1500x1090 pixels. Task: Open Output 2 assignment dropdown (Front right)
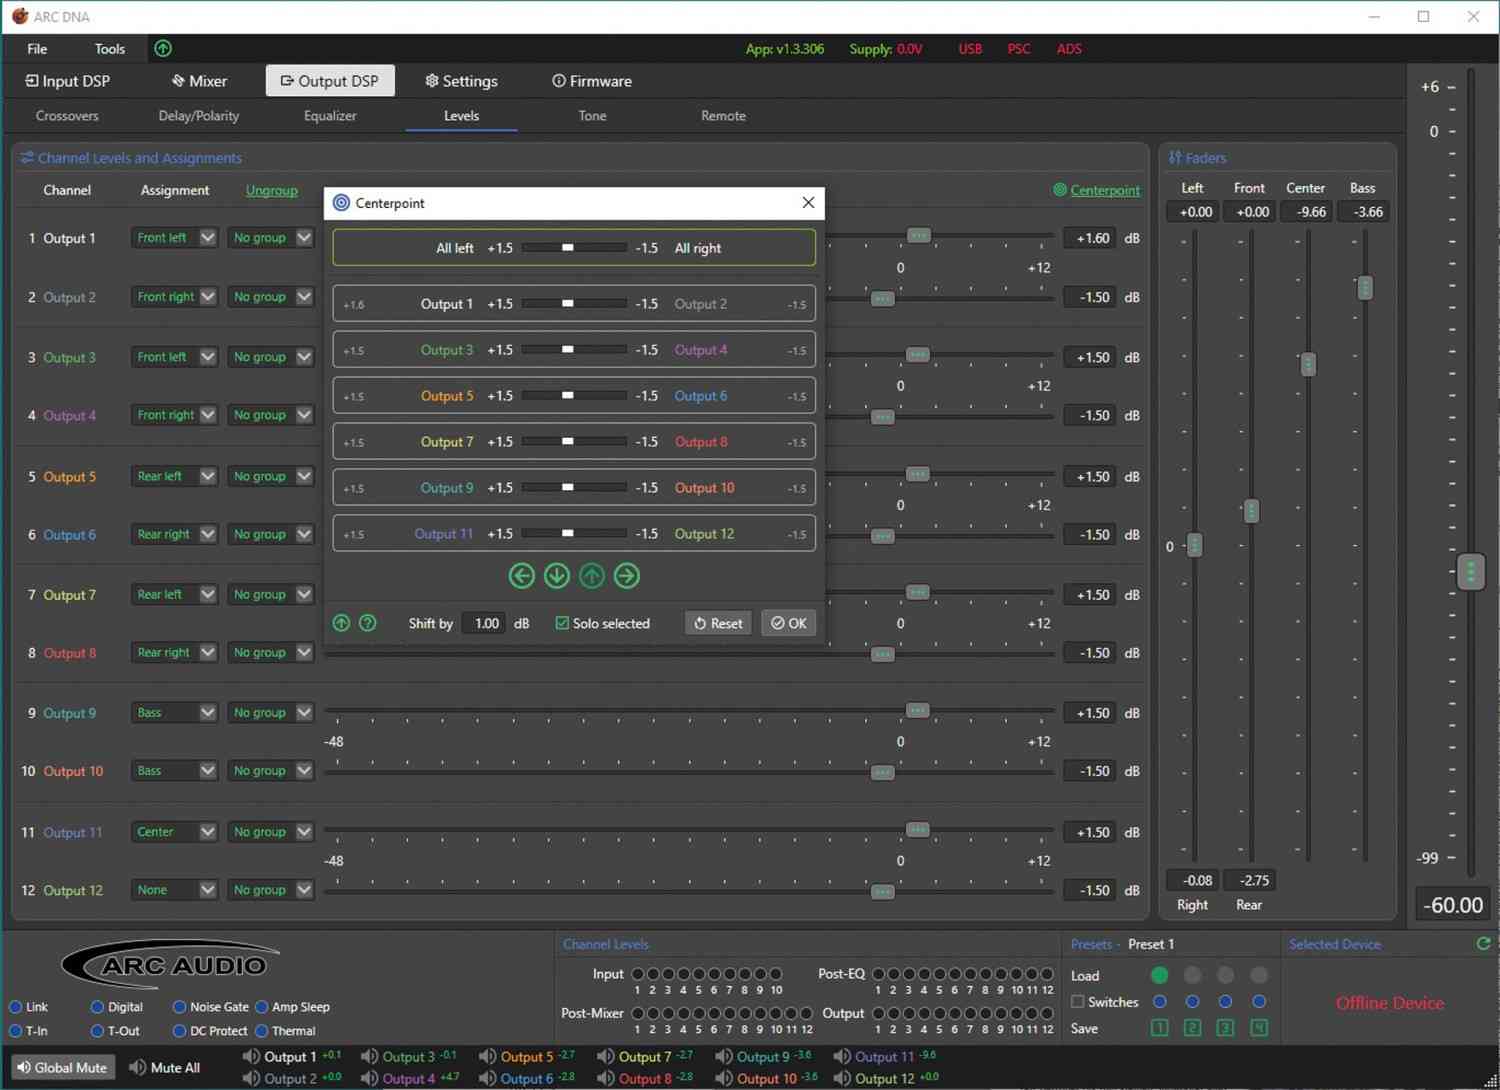[x=174, y=297]
